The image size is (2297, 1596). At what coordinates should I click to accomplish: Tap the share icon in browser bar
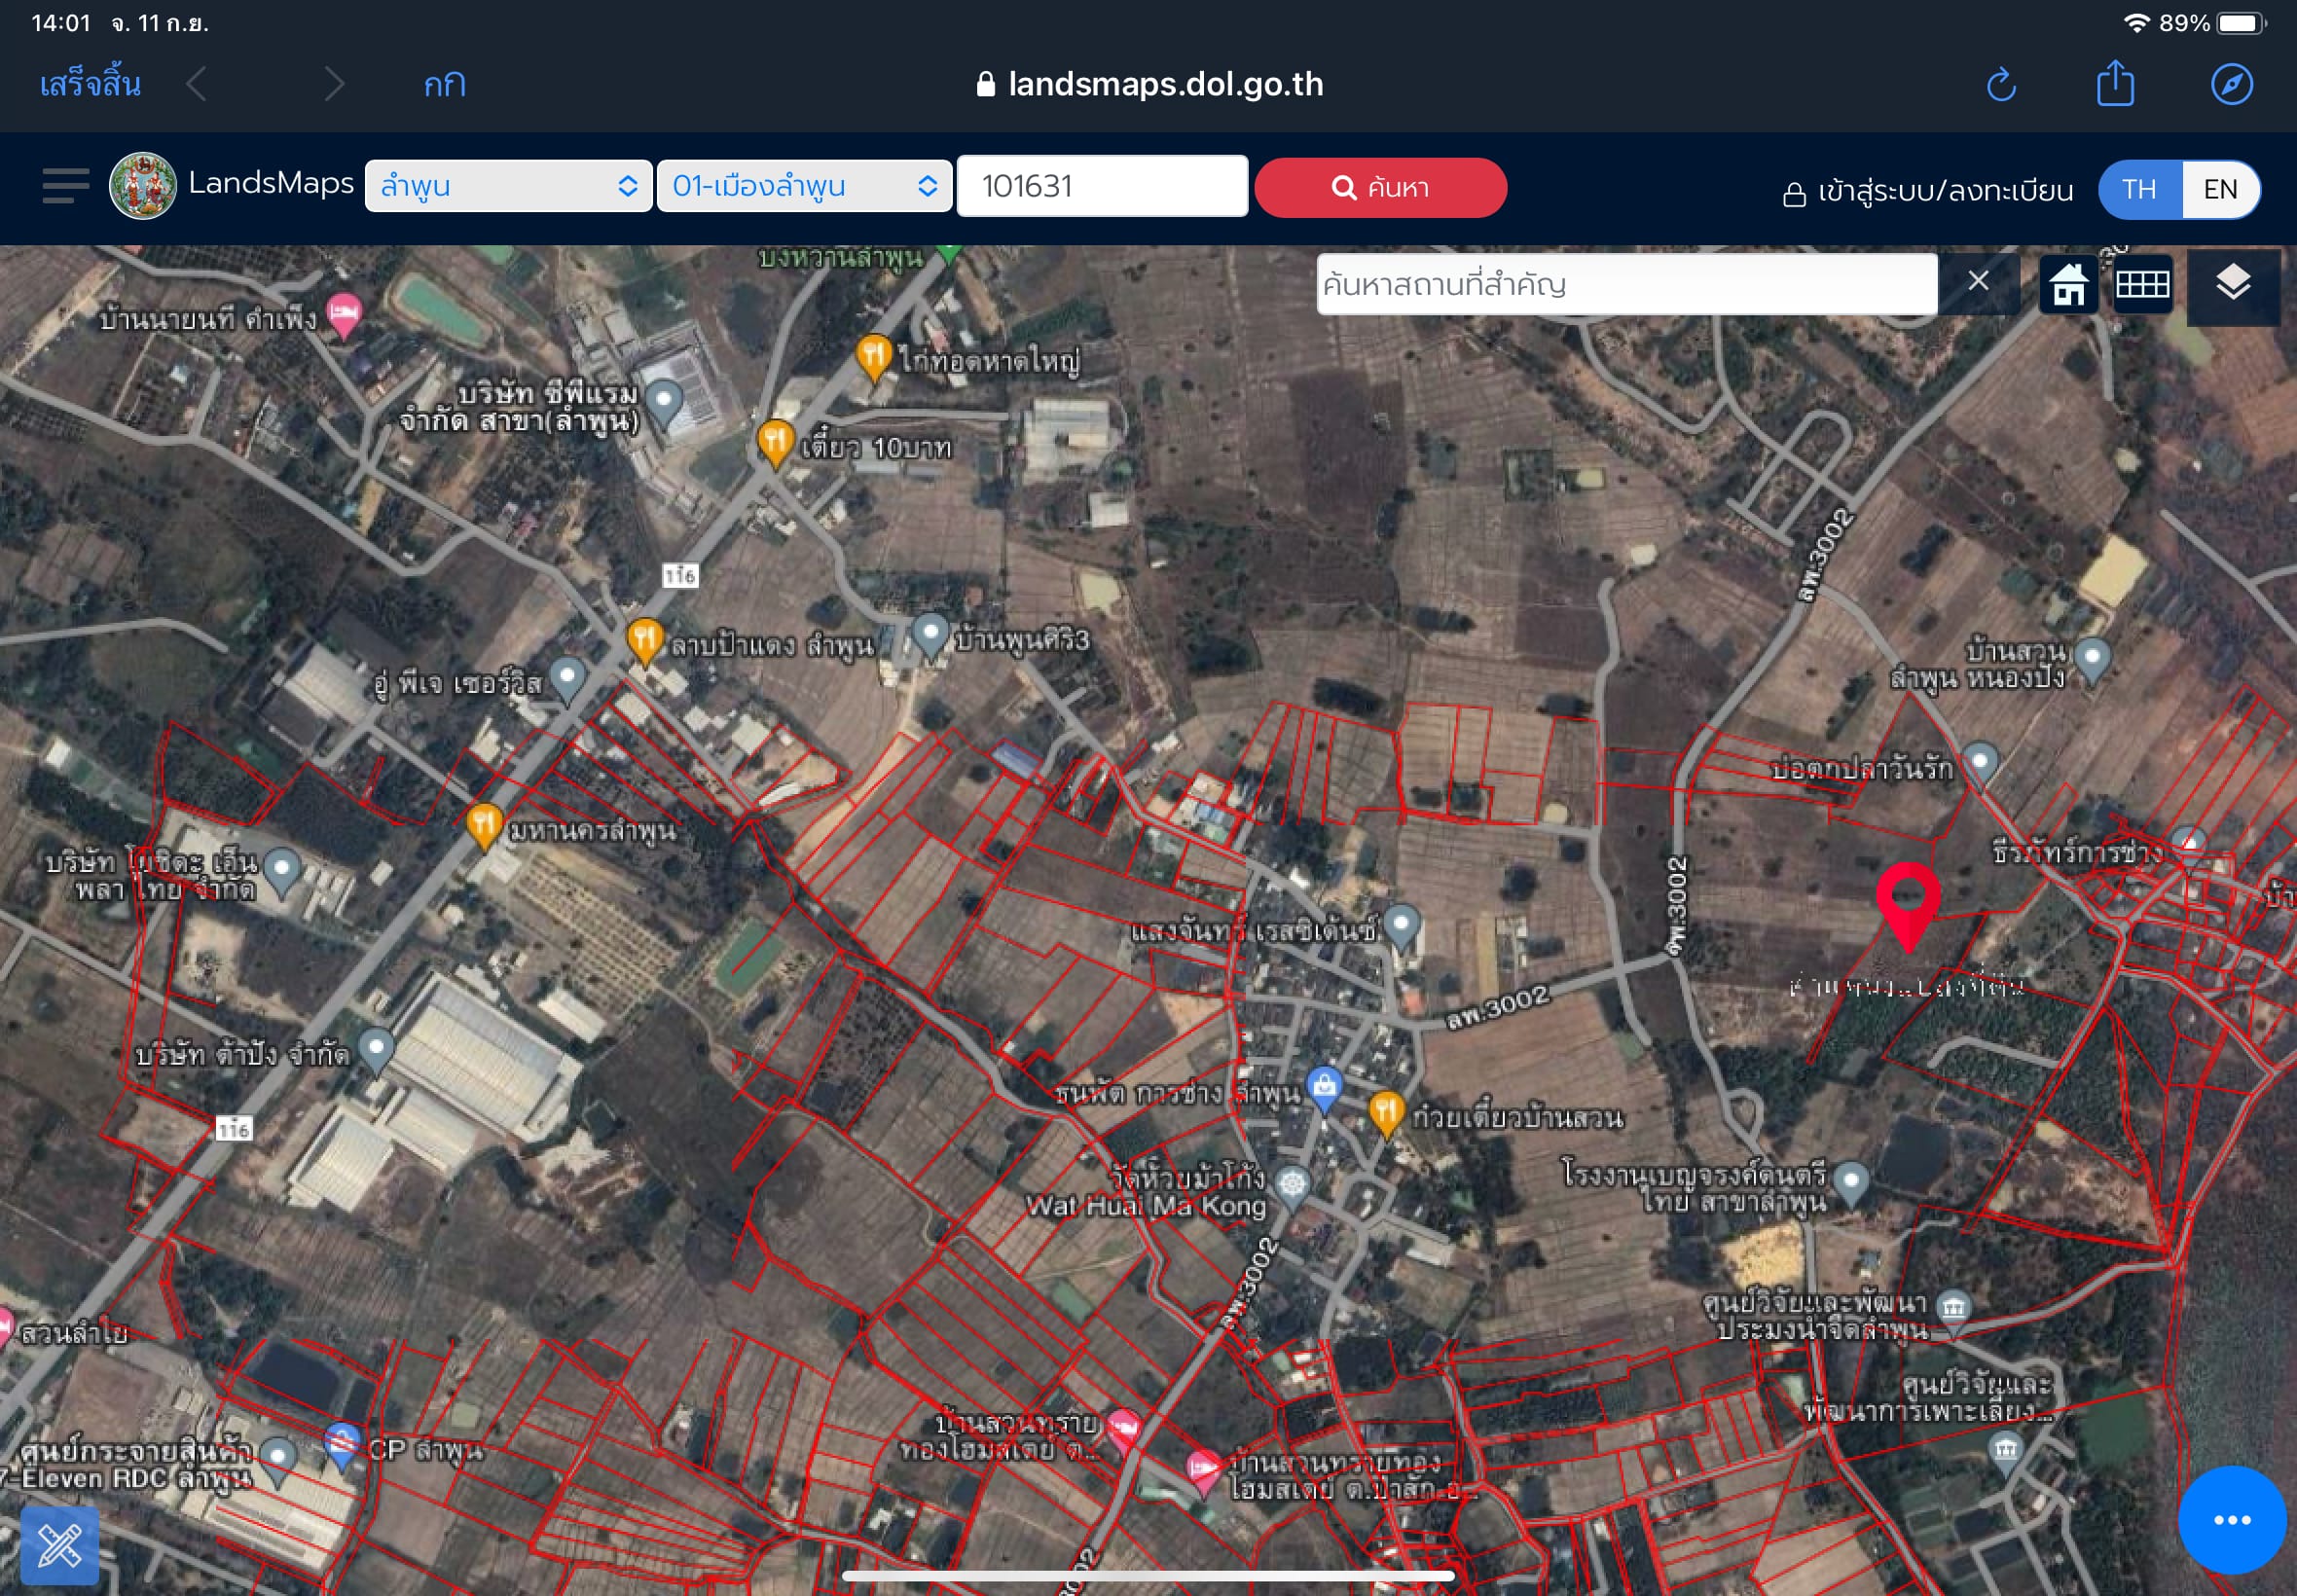tap(2116, 83)
